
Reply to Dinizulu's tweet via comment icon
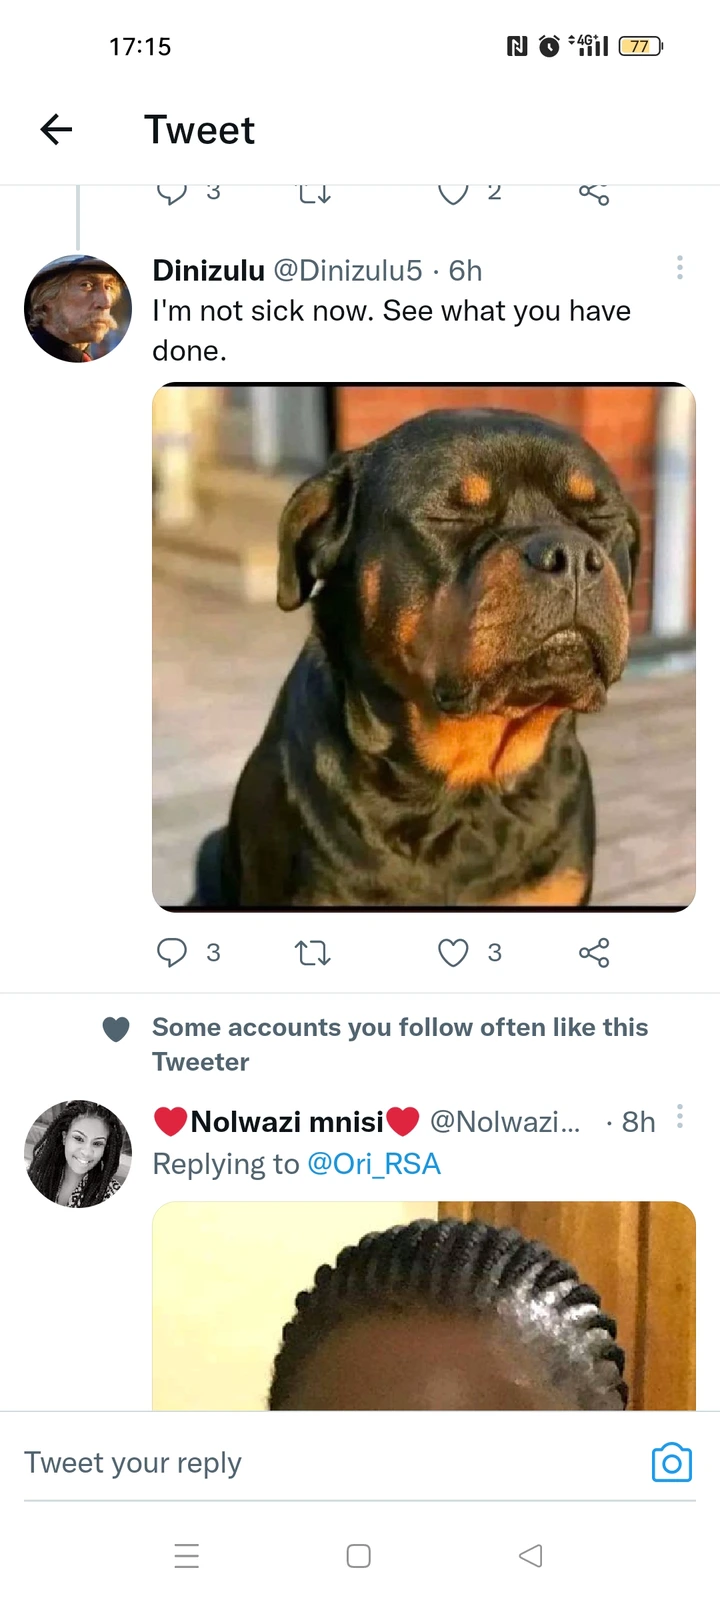pyautogui.click(x=172, y=953)
